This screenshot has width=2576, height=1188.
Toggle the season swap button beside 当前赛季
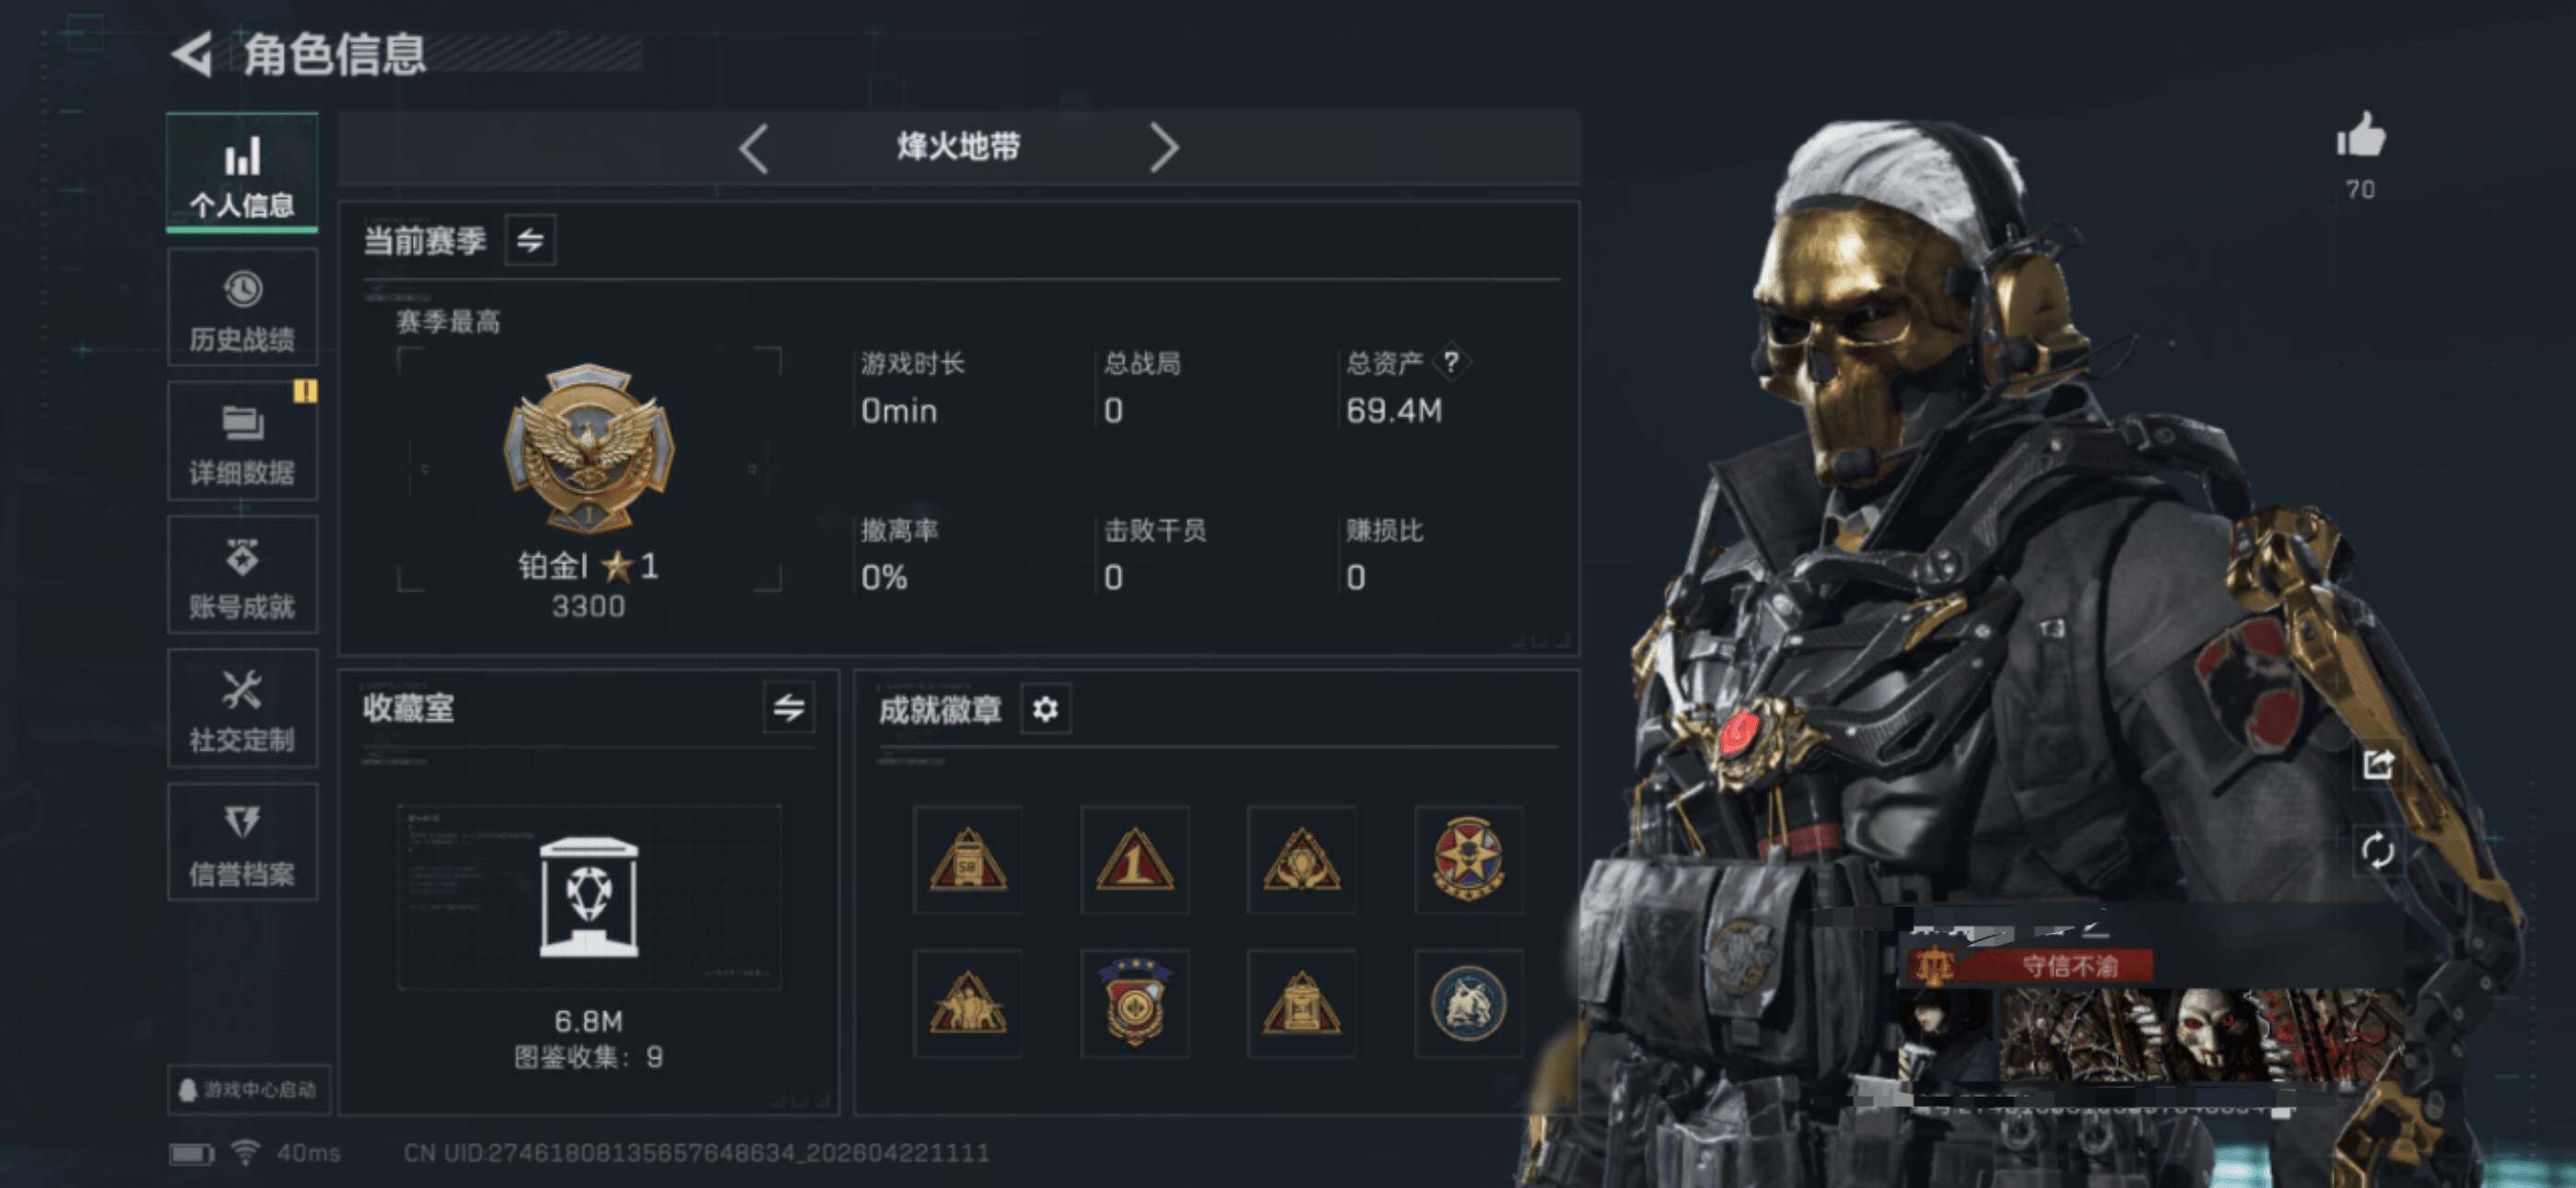[530, 240]
